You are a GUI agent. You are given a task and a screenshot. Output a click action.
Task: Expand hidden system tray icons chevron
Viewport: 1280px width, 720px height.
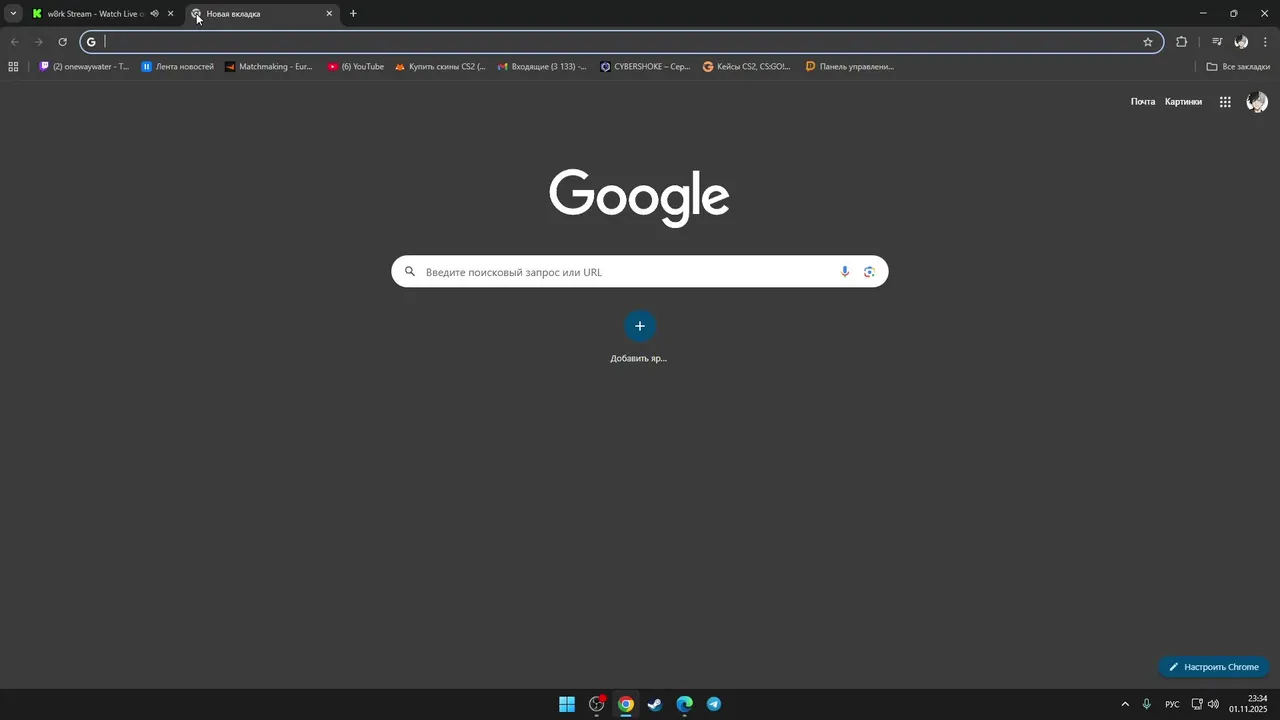tap(1124, 704)
